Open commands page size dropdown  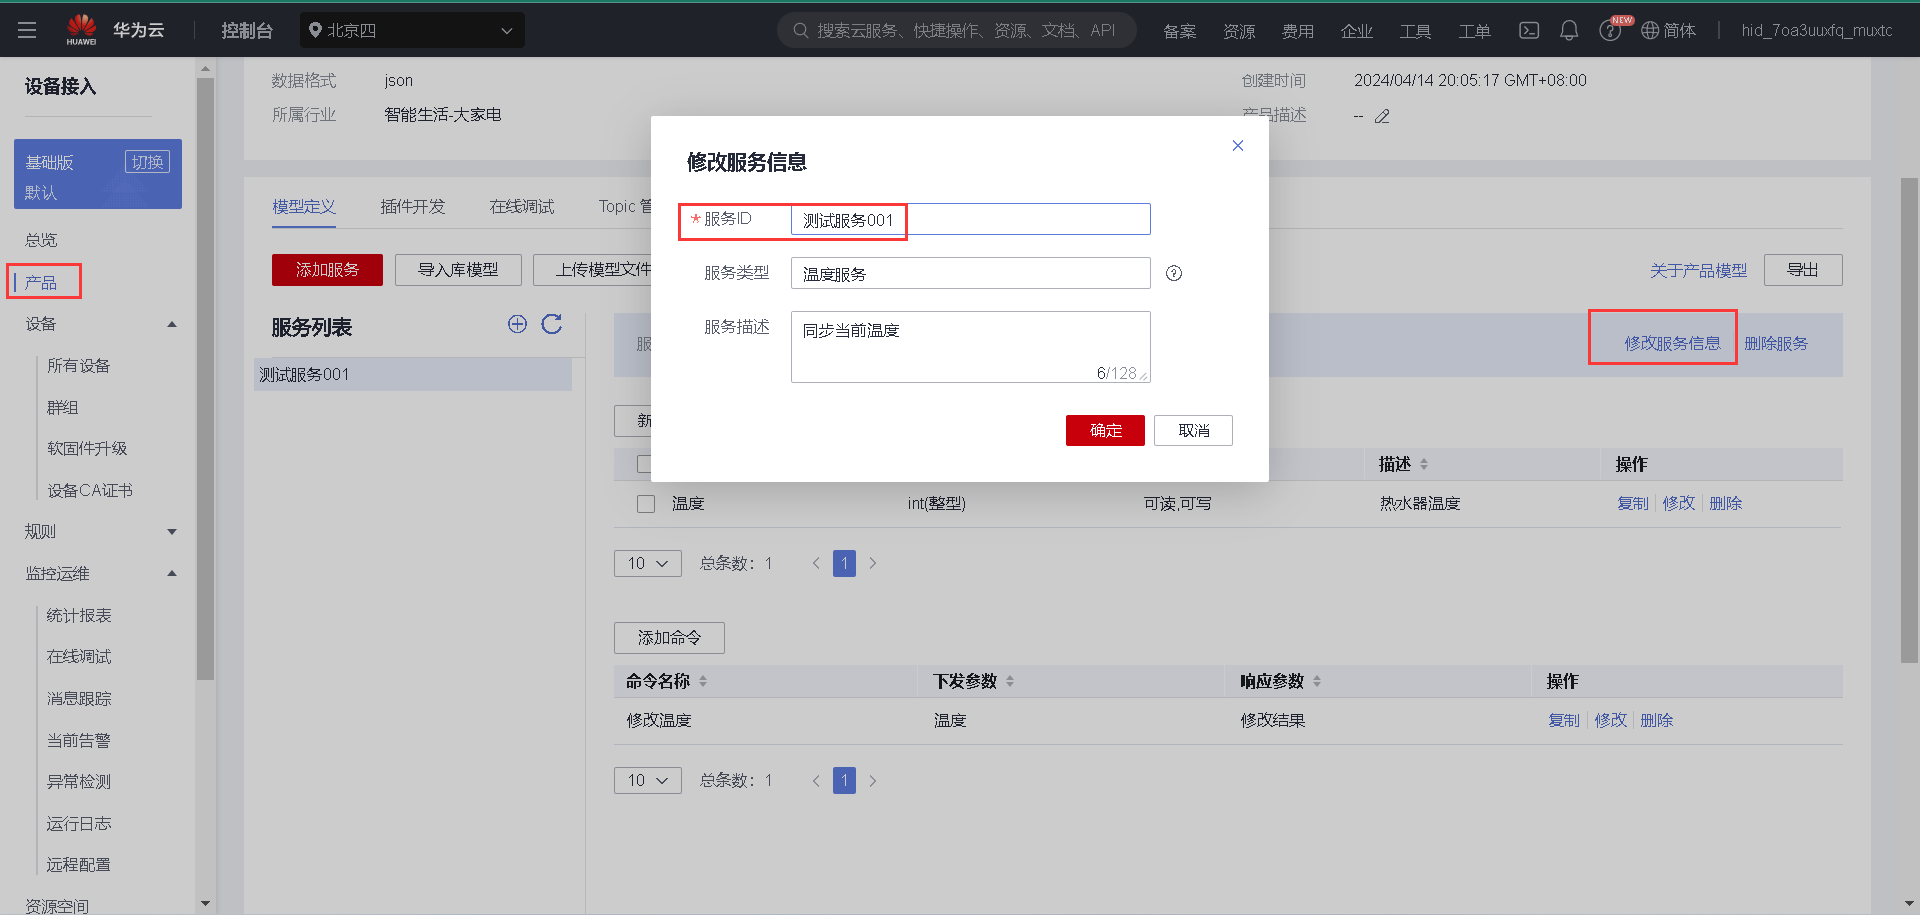coord(648,780)
